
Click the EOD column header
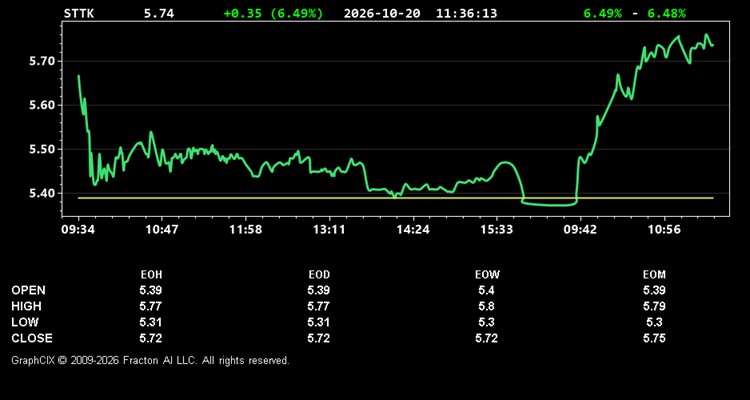[x=319, y=275]
